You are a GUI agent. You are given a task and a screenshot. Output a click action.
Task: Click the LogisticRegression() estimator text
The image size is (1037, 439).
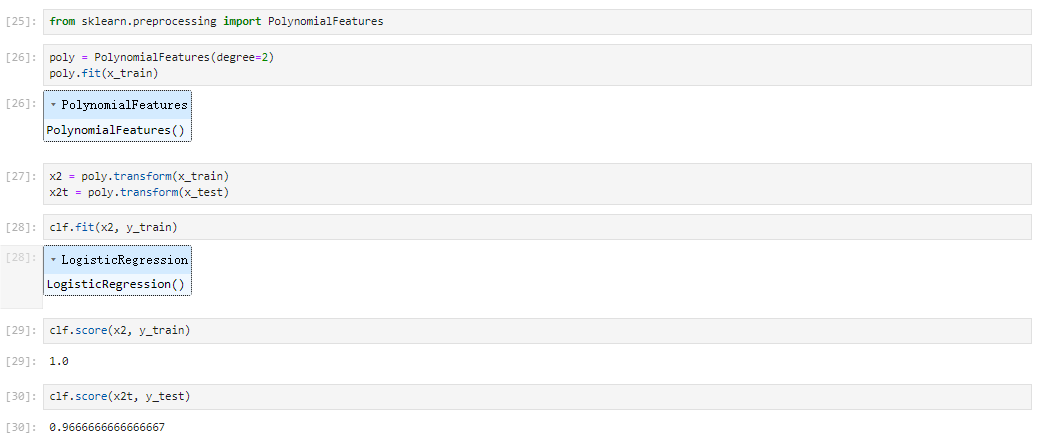[115, 284]
